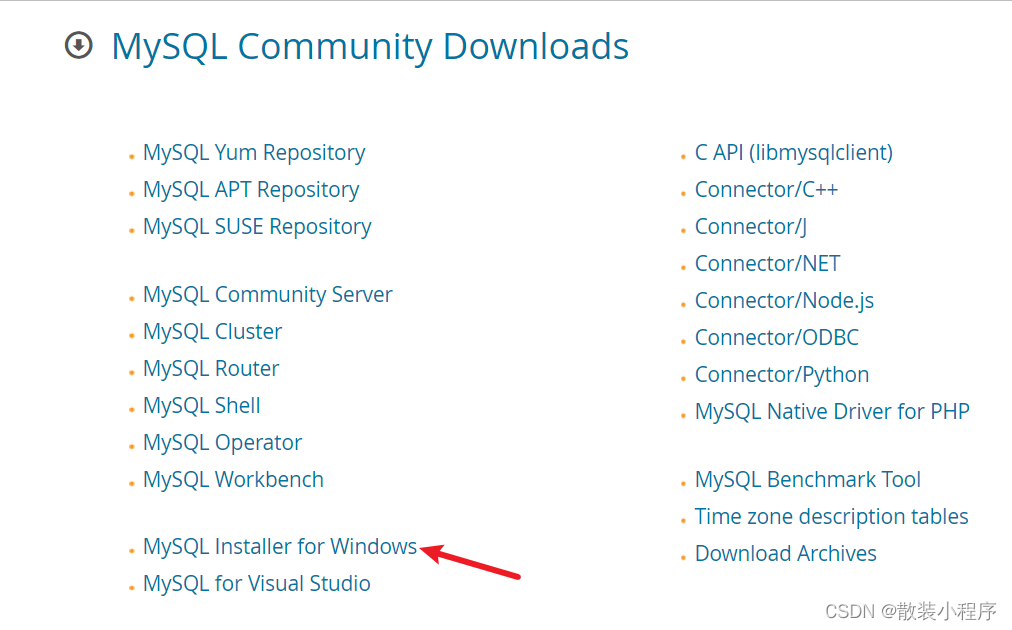This screenshot has width=1012, height=630.
Task: Open MySQL SUSE Repository link
Action: click(258, 227)
